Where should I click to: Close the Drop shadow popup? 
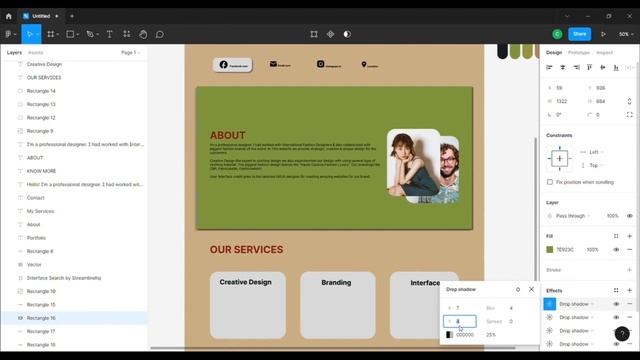click(x=531, y=289)
